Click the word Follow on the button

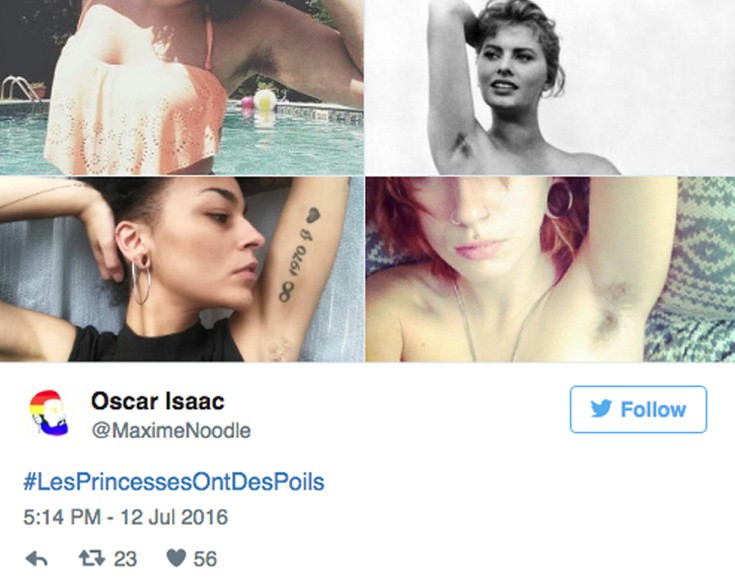coord(653,410)
